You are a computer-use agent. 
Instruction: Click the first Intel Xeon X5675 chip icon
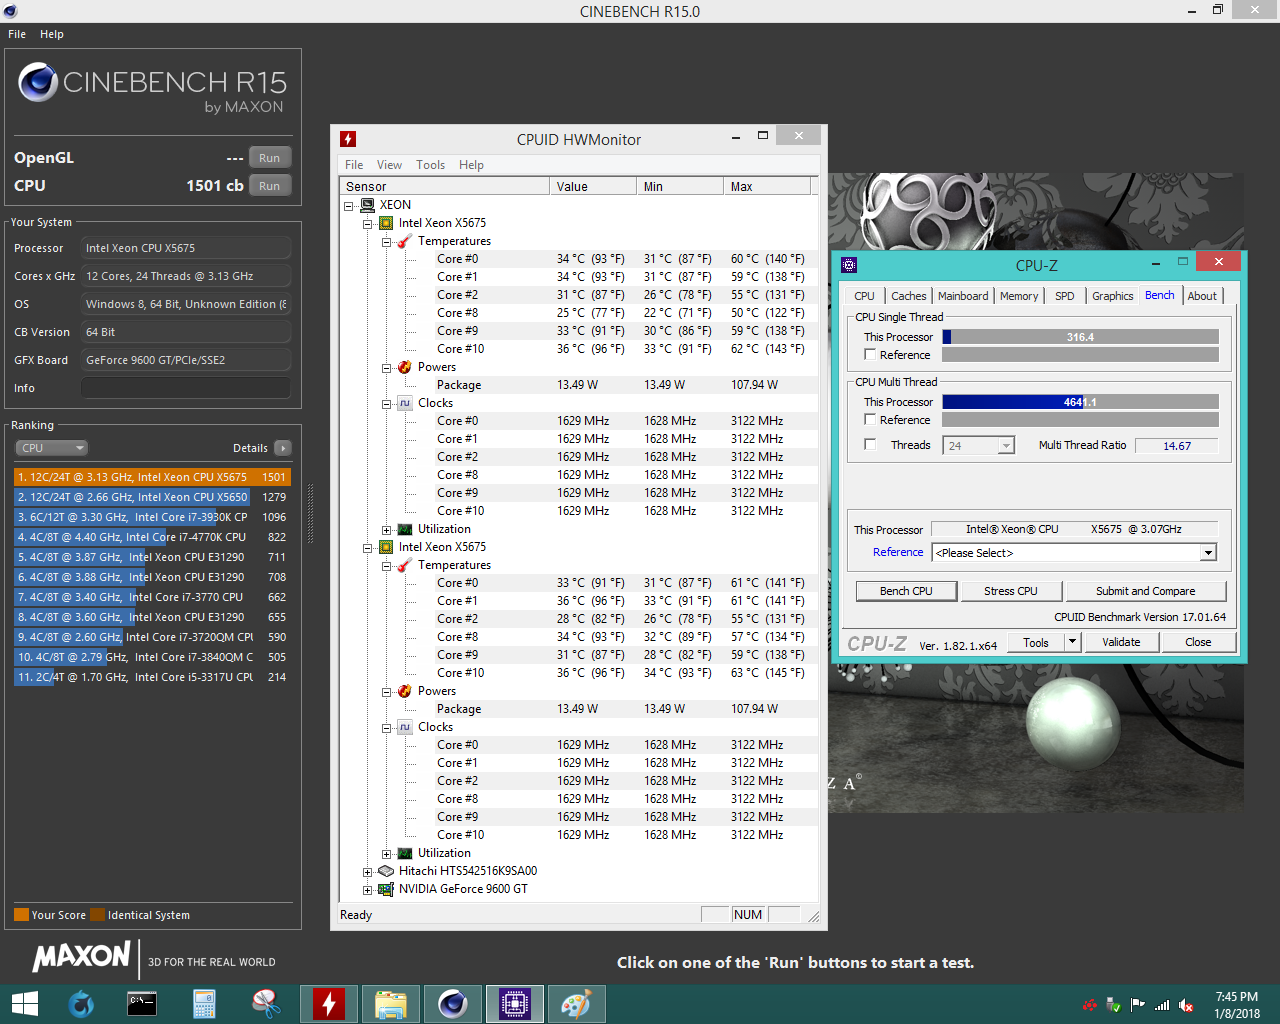point(386,223)
